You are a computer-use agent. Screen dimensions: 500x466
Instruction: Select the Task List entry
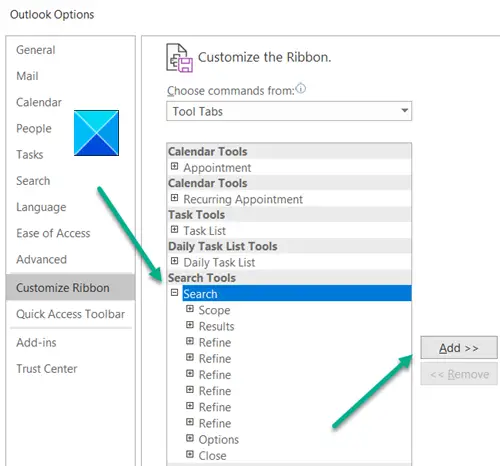tap(204, 231)
